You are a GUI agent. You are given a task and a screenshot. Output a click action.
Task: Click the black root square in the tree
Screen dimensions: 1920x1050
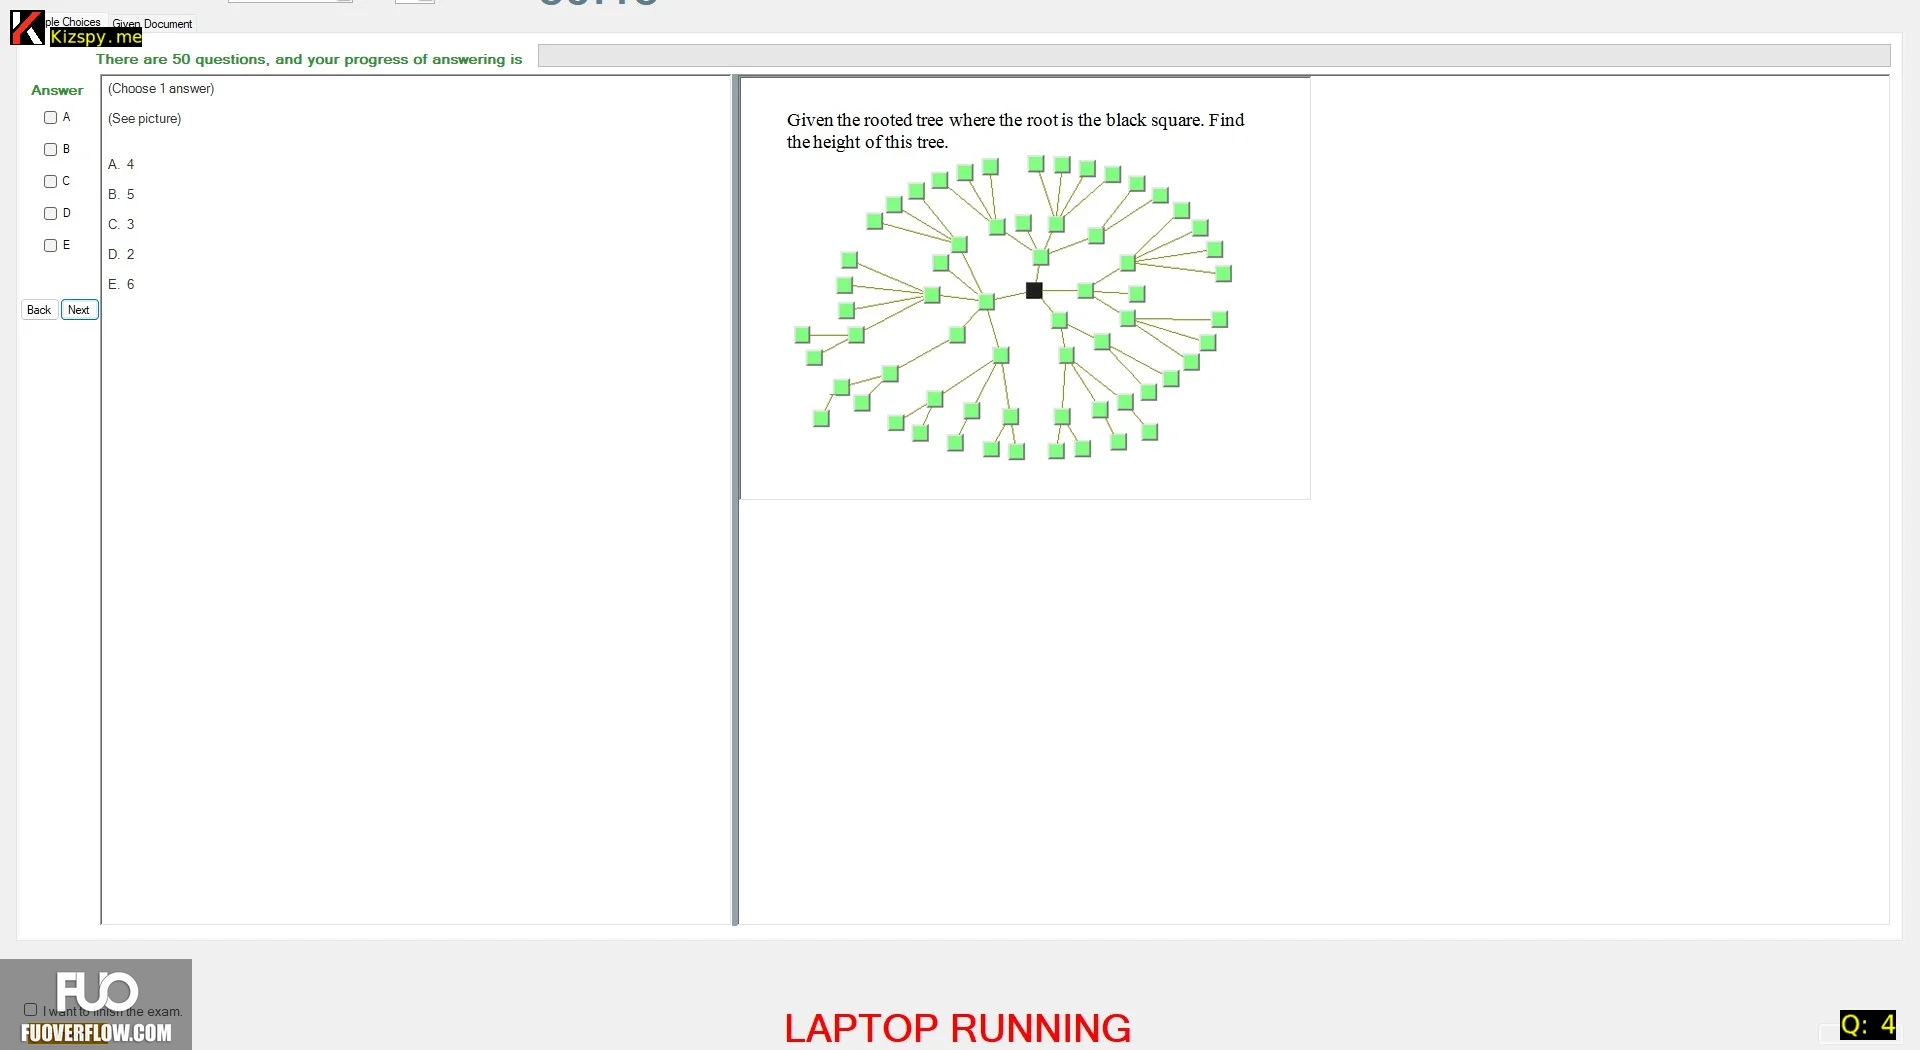coord(1034,290)
